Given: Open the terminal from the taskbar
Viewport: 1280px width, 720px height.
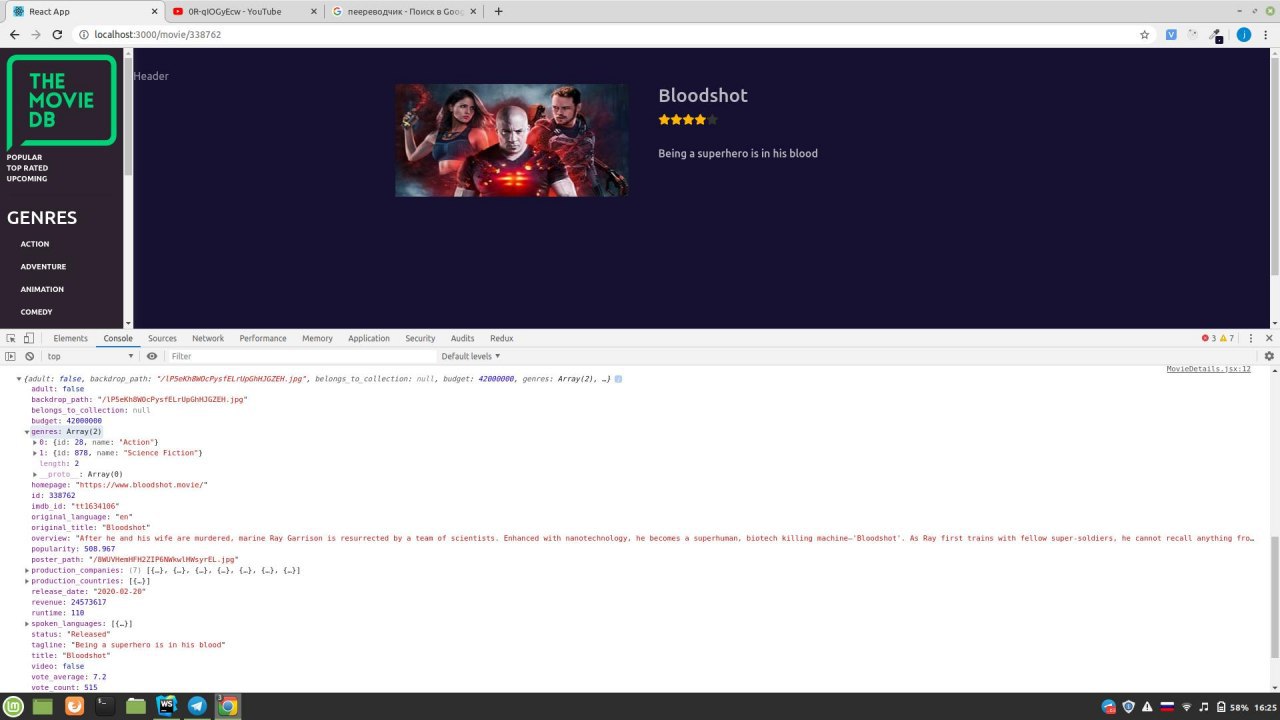Looking at the screenshot, I should 104,706.
